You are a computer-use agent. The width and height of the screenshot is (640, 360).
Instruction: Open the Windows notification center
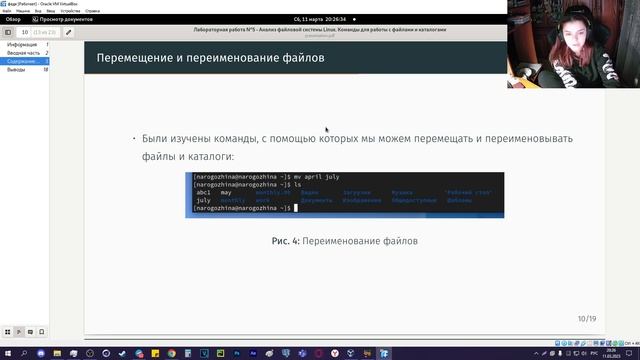629,353
